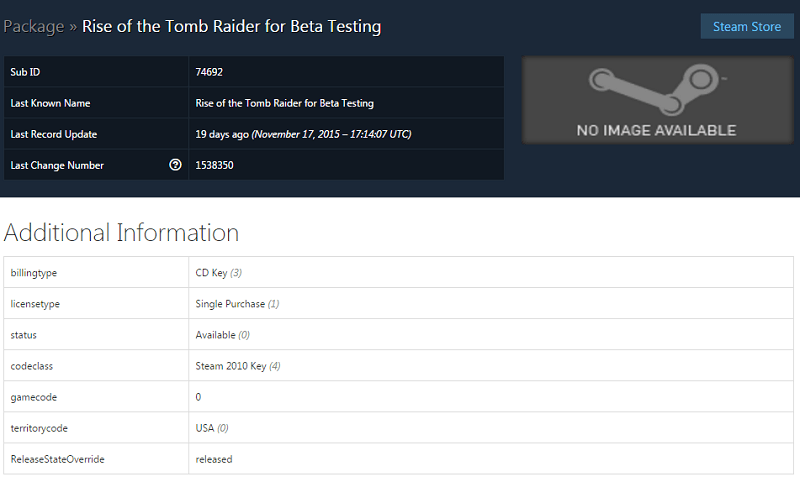Open the Steam Store button
This screenshot has height=482, width=800.
point(747,27)
